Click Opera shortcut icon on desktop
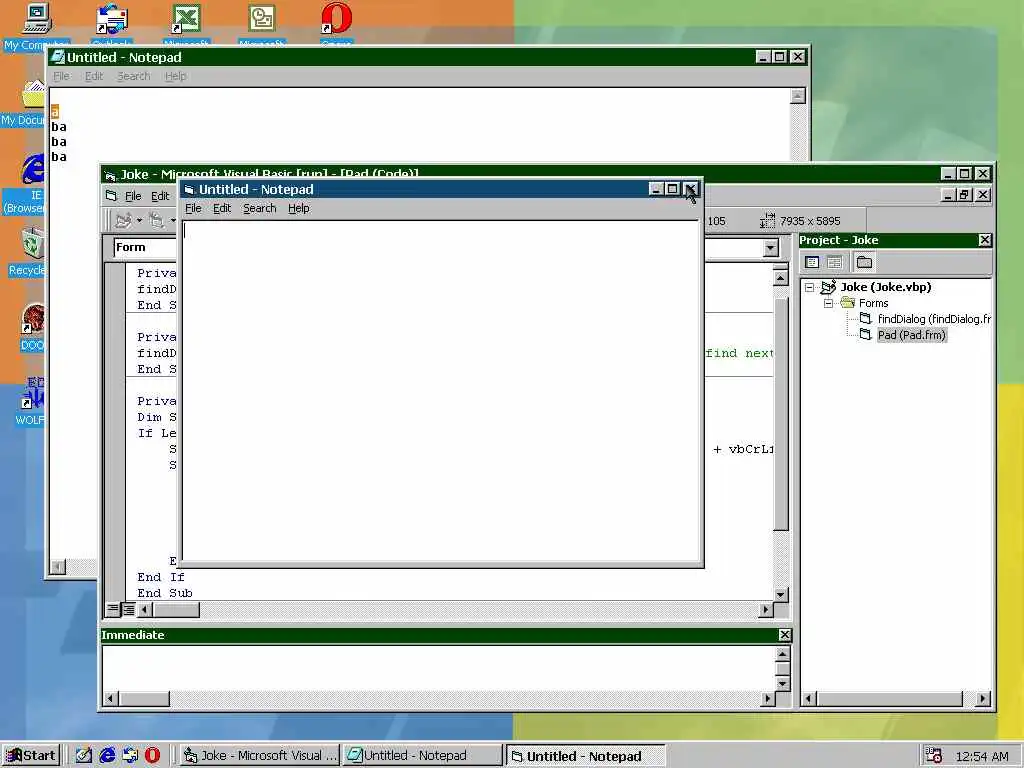The width and height of the screenshot is (1024, 768). point(337,18)
